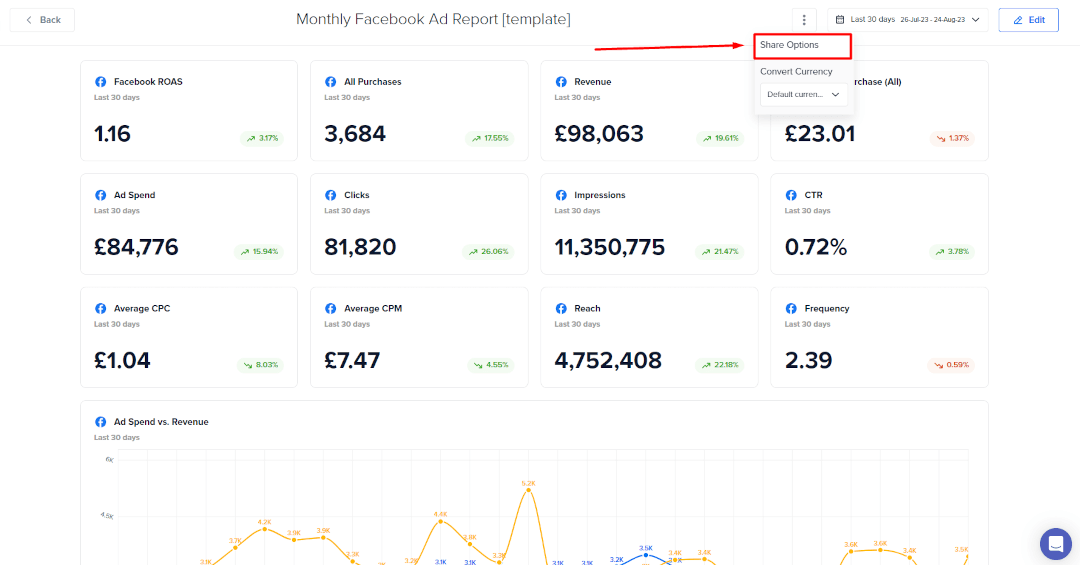Open the chat support bubble
Image resolution: width=1080 pixels, height=565 pixels.
(x=1055, y=544)
